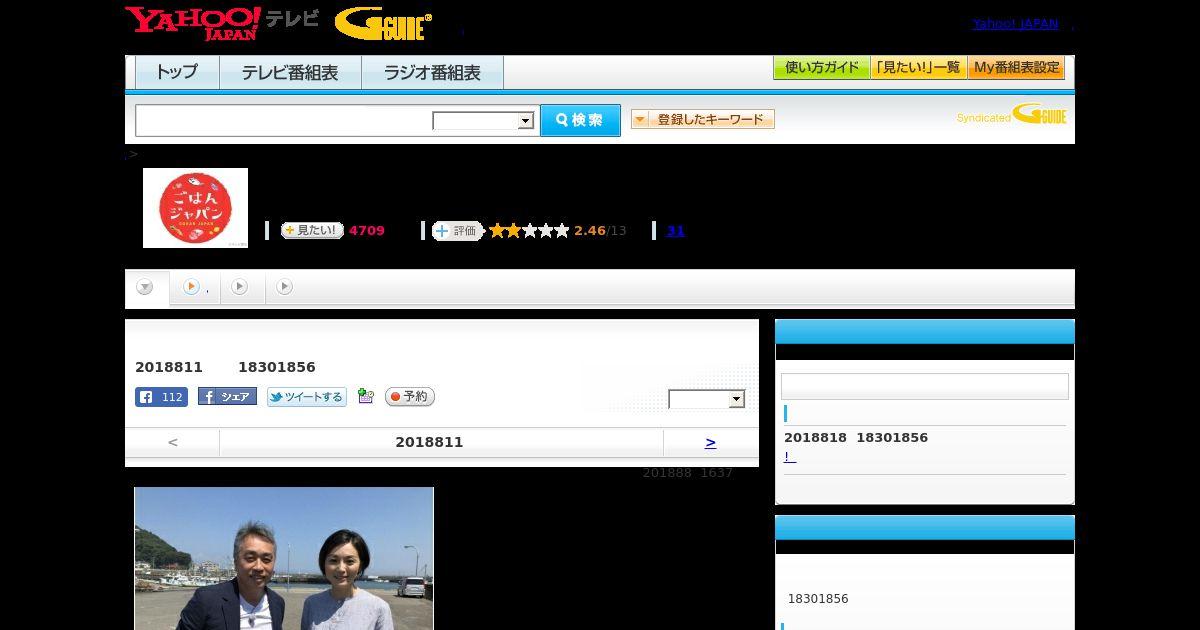The height and width of the screenshot is (630, 1200).
Task: Click the G-Guide logo in header
Action: click(383, 24)
